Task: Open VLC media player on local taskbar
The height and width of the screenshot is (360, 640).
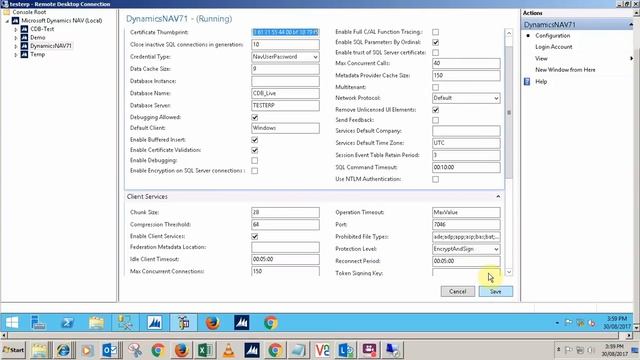Action: 228,350
